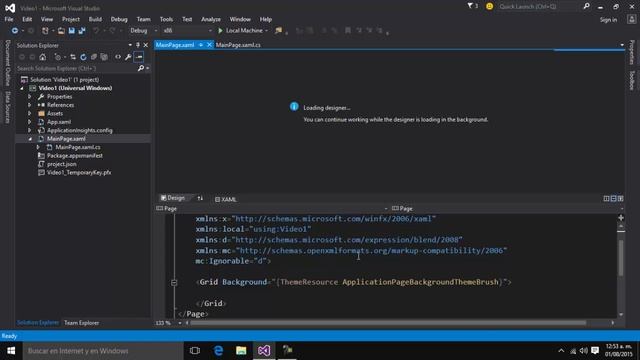Open the File menu
Viewport: 640px width, 360px height.
(x=9, y=19)
